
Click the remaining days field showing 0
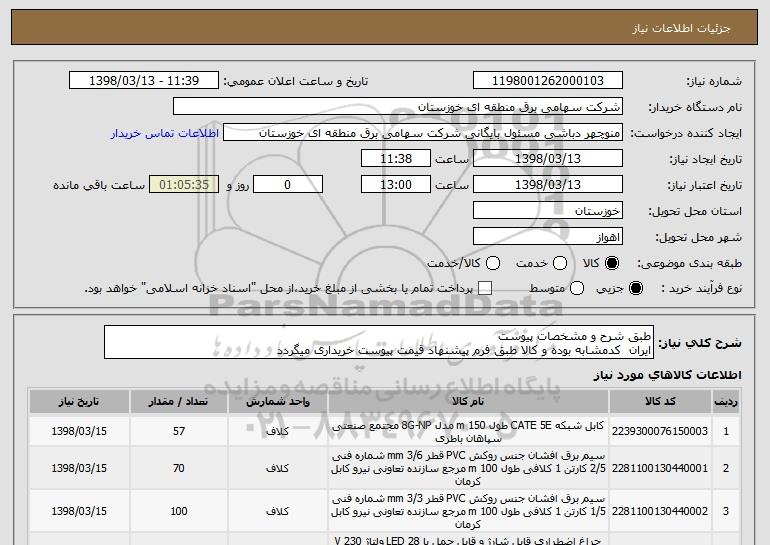tap(288, 185)
